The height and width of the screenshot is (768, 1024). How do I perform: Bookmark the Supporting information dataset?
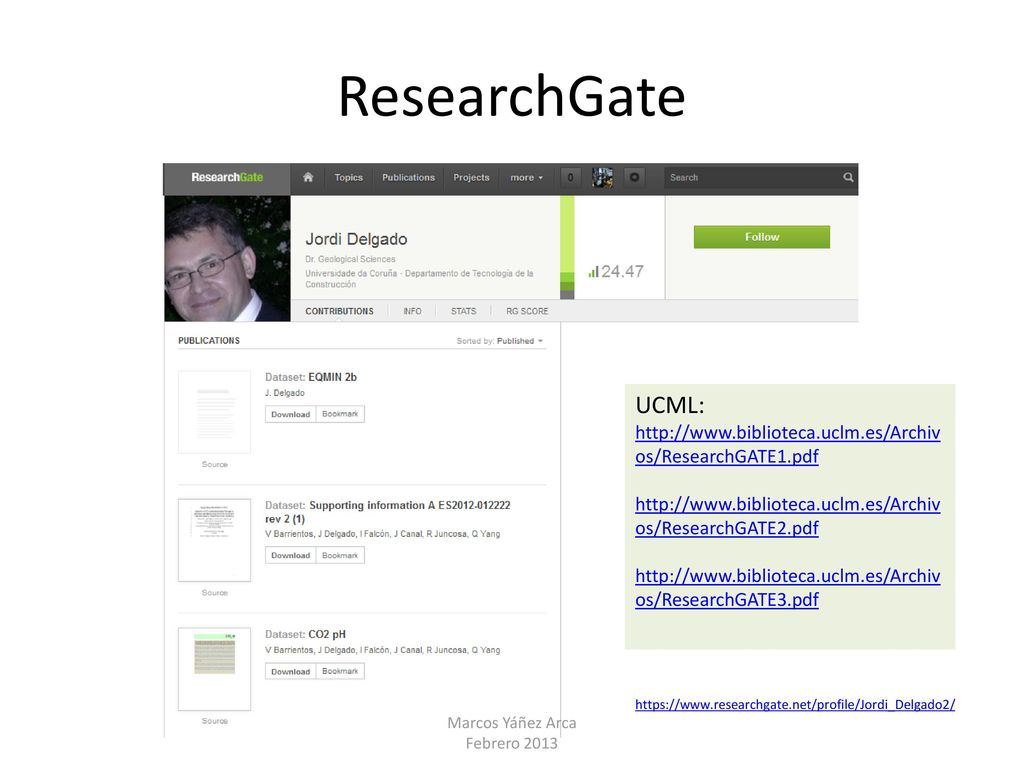(x=340, y=555)
